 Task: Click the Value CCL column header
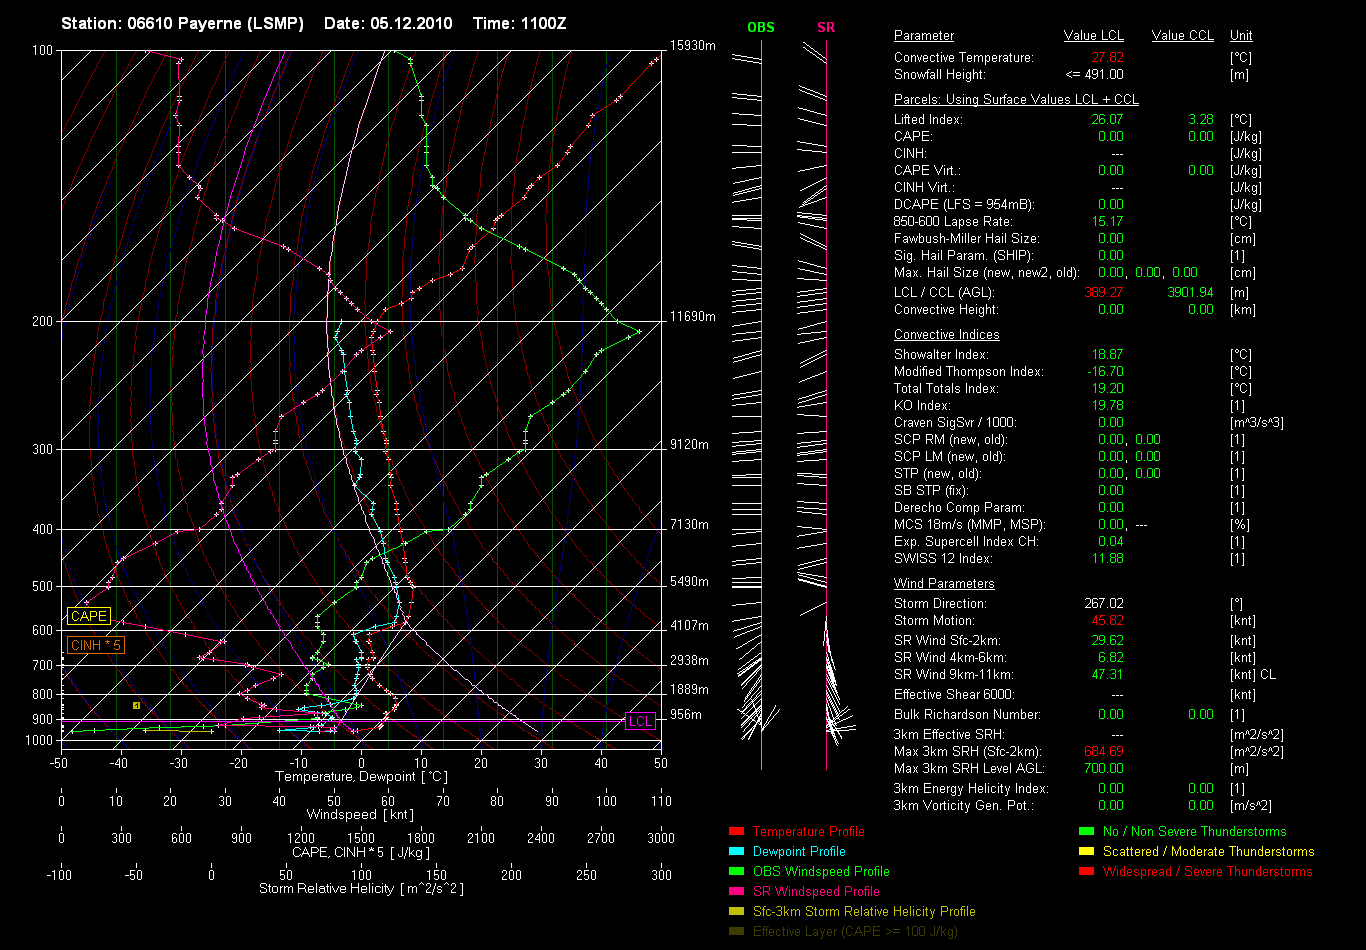[x=1182, y=36]
